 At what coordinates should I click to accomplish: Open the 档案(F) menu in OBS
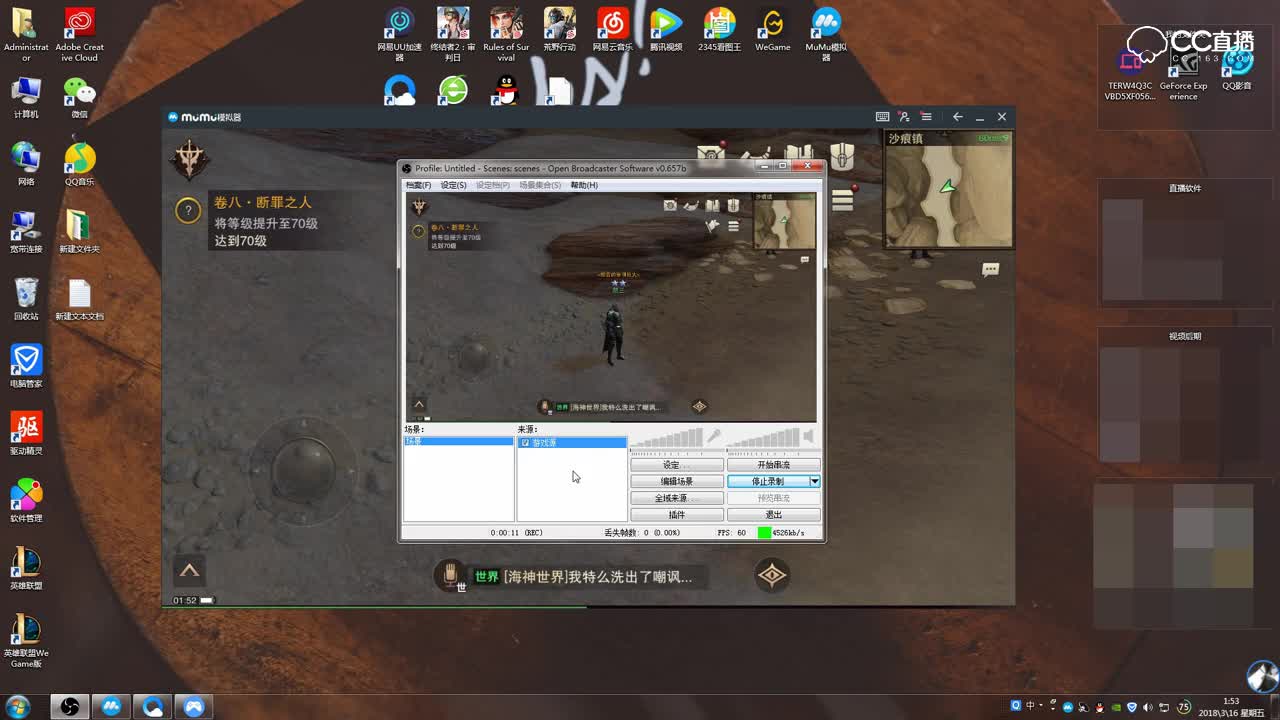[x=418, y=185]
